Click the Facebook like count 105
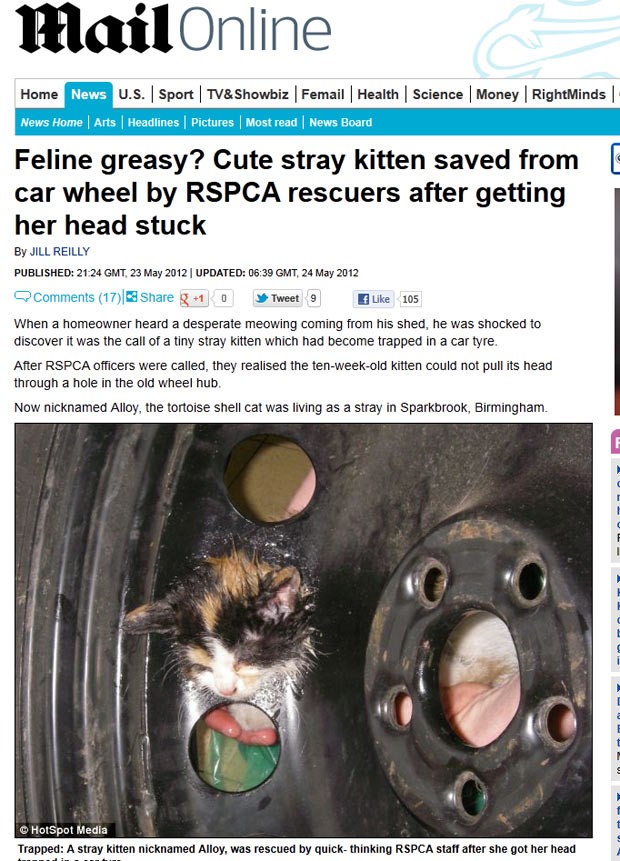 (410, 299)
